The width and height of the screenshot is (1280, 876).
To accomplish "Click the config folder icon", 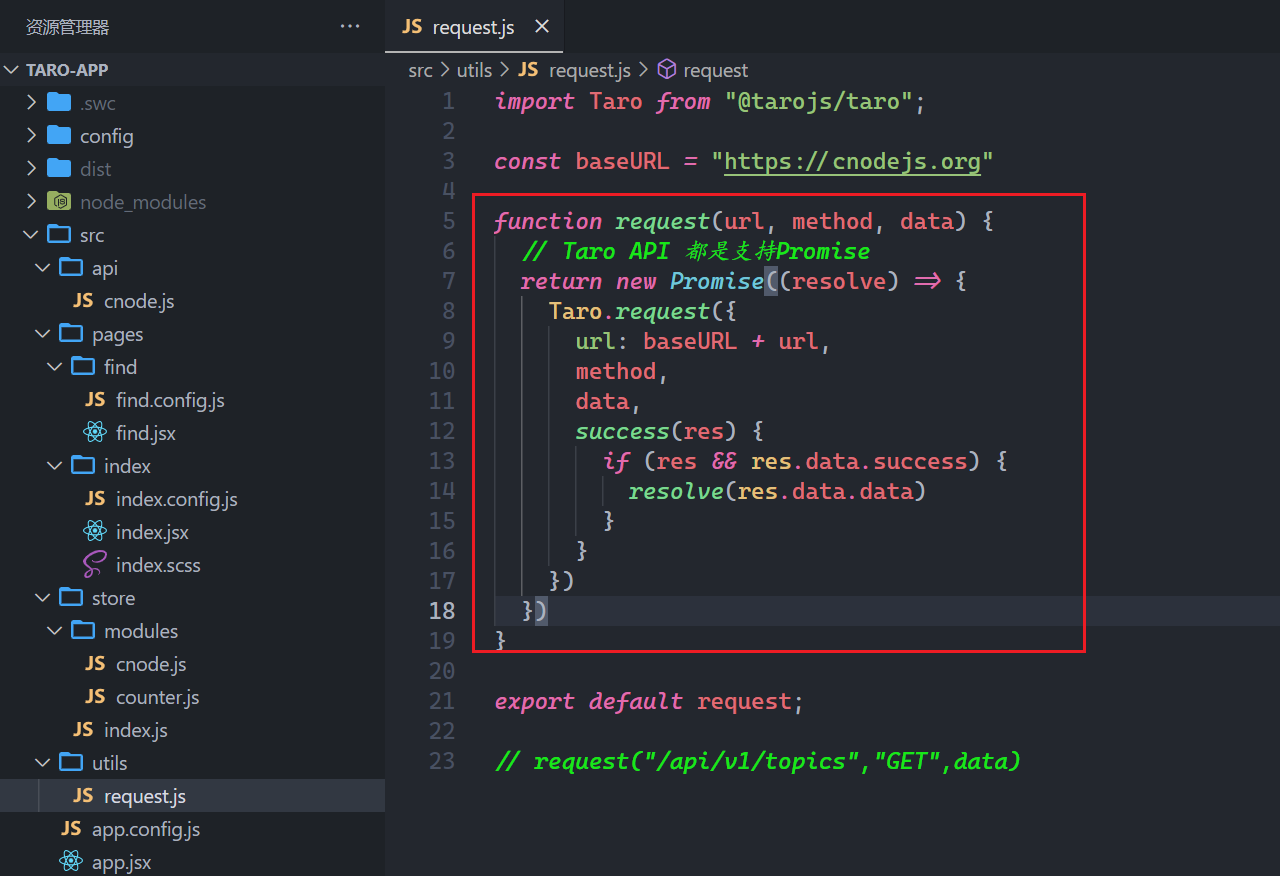I will (x=59, y=135).
